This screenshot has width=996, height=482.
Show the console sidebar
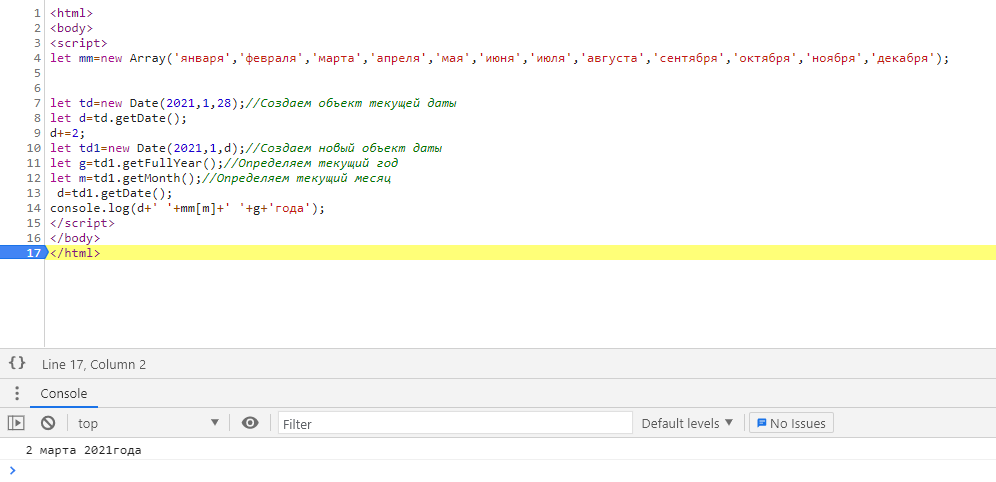[x=16, y=423]
